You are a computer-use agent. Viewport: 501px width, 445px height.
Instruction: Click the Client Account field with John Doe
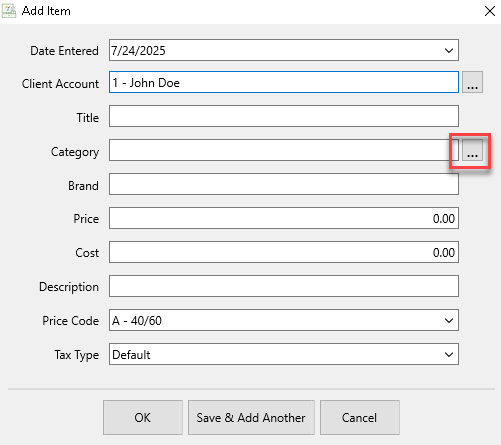284,82
